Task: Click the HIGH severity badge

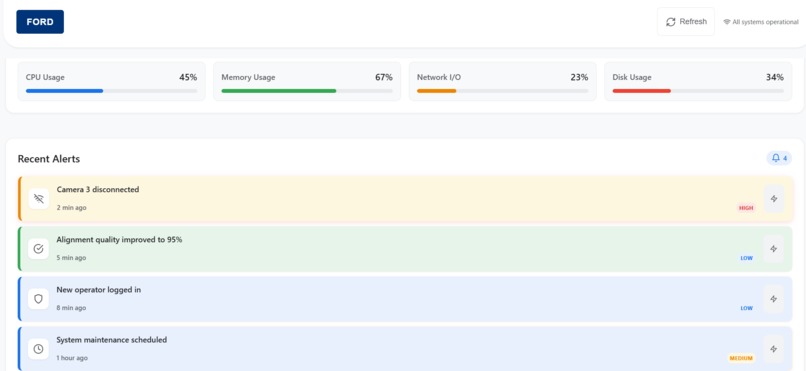Action: (746, 208)
